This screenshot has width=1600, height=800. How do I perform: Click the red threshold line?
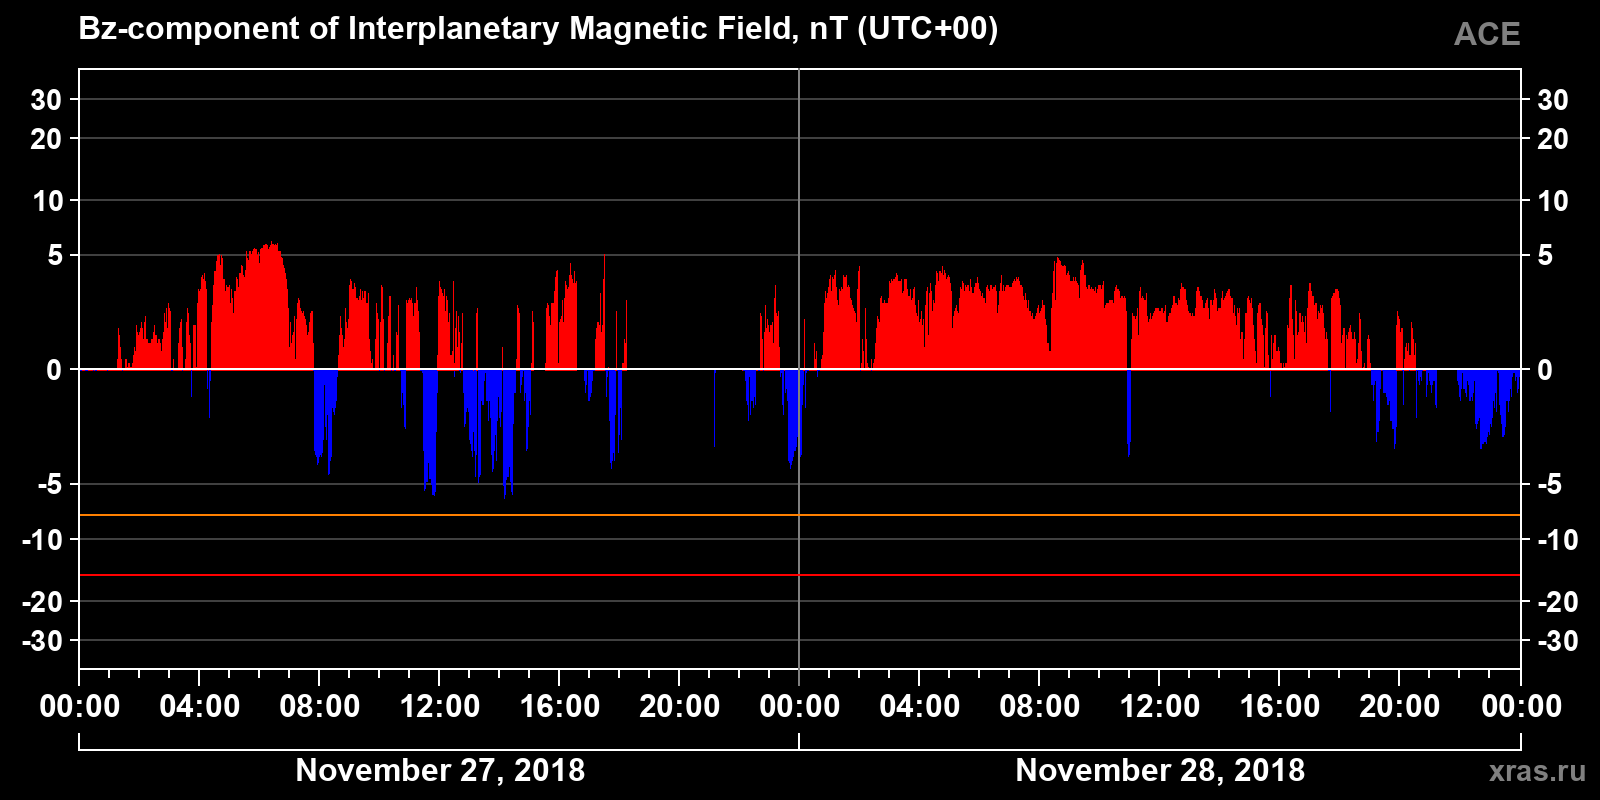(800, 575)
